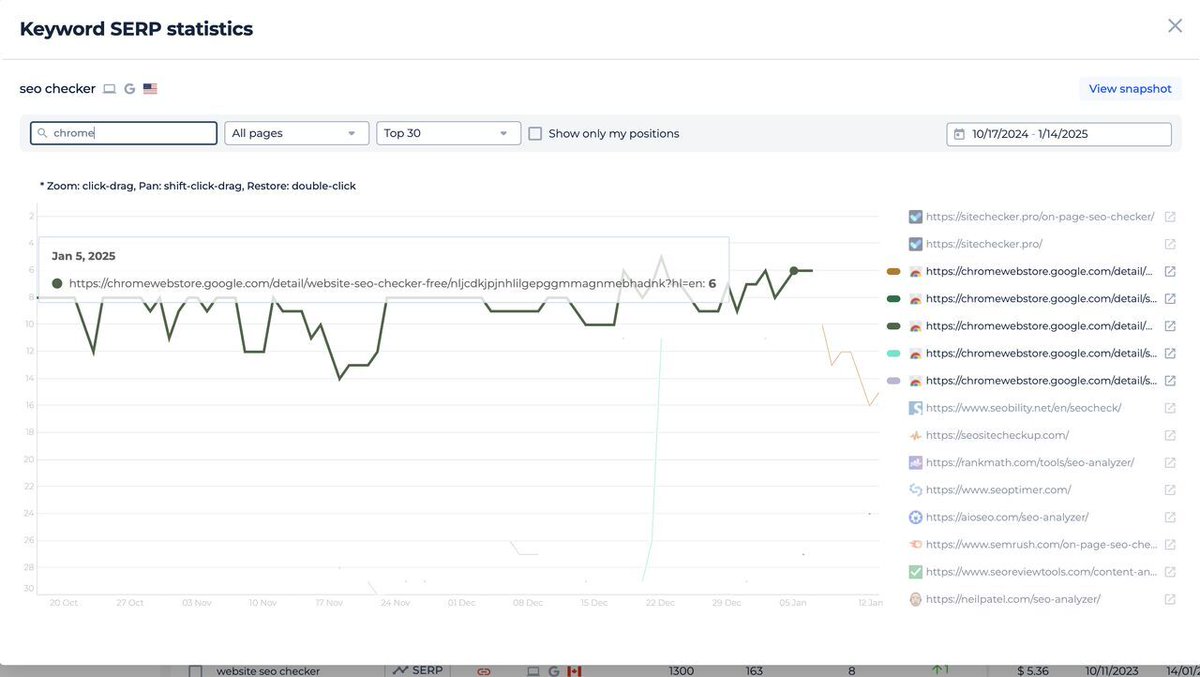This screenshot has height=677, width=1200.
Task: Open external link icon for neilpatel.com row
Action: (1170, 599)
